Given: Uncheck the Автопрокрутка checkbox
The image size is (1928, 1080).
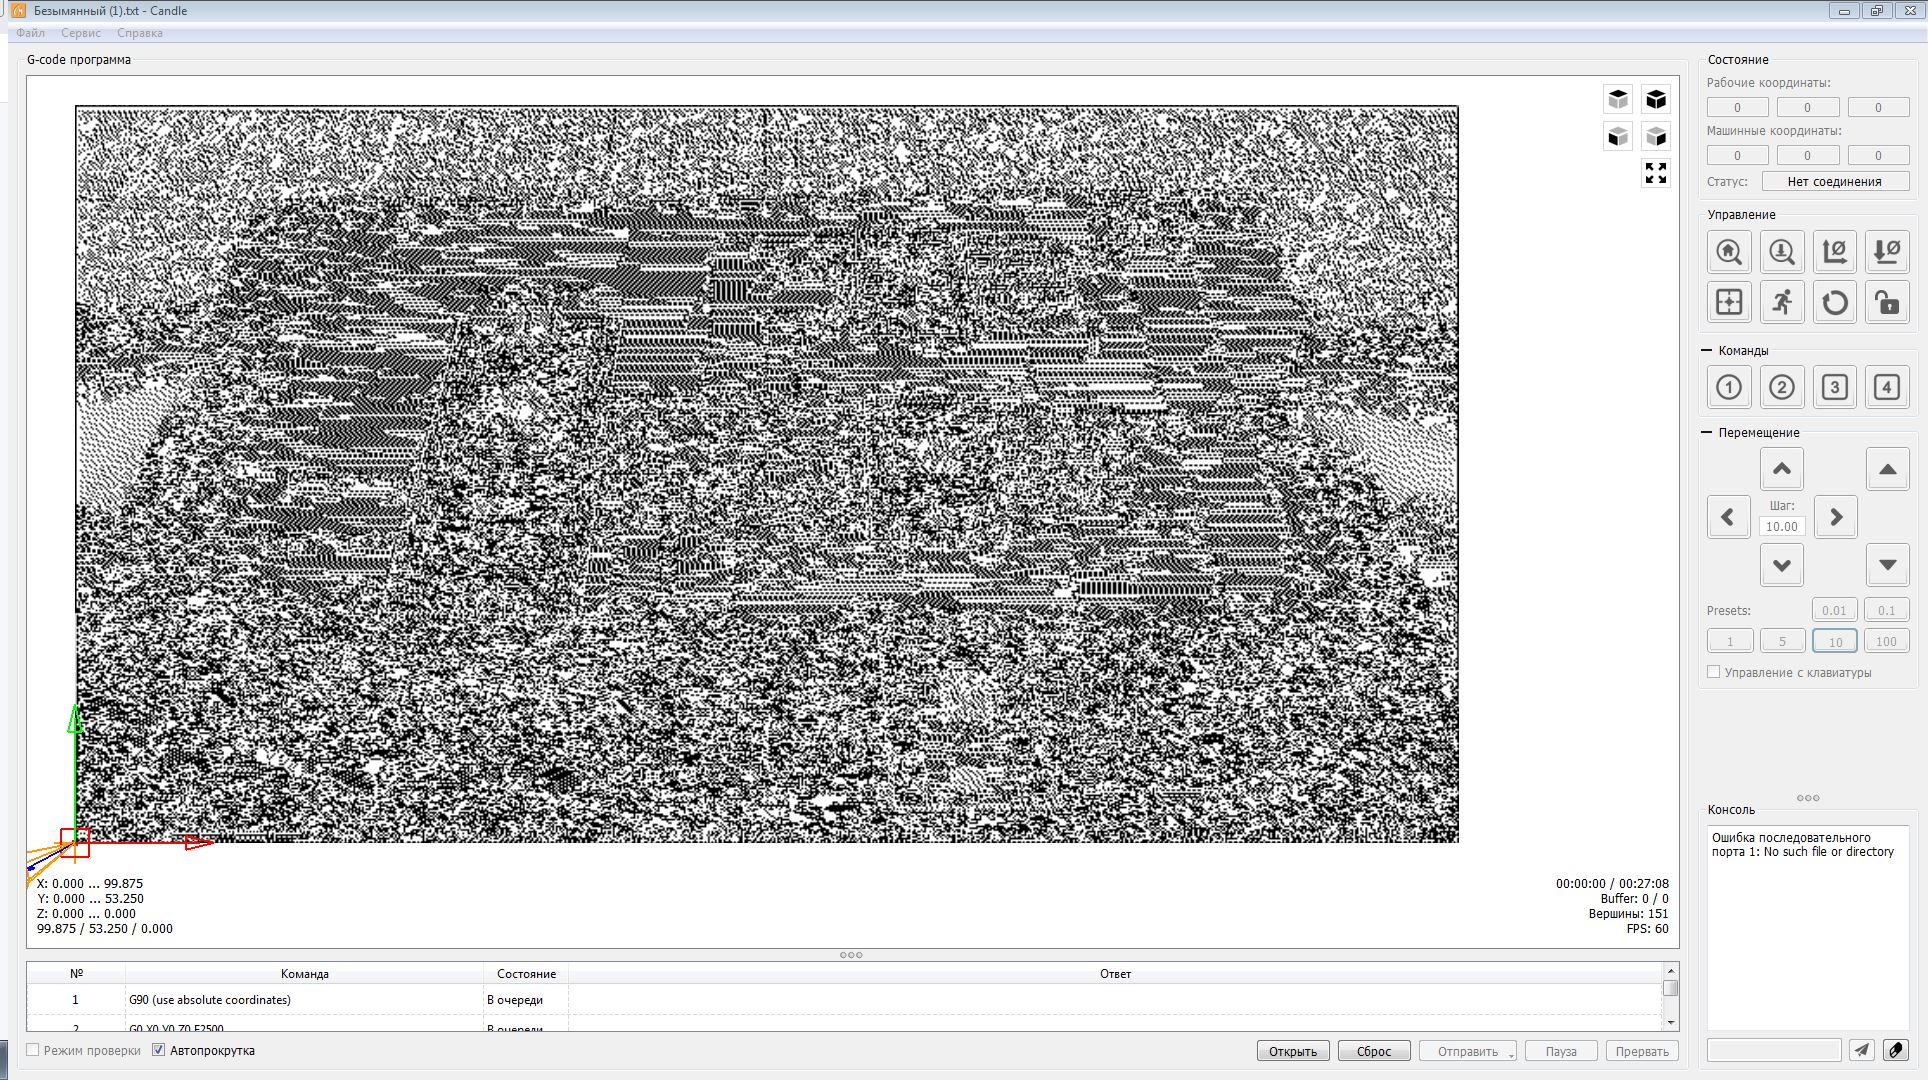Looking at the screenshot, I should click(158, 1050).
